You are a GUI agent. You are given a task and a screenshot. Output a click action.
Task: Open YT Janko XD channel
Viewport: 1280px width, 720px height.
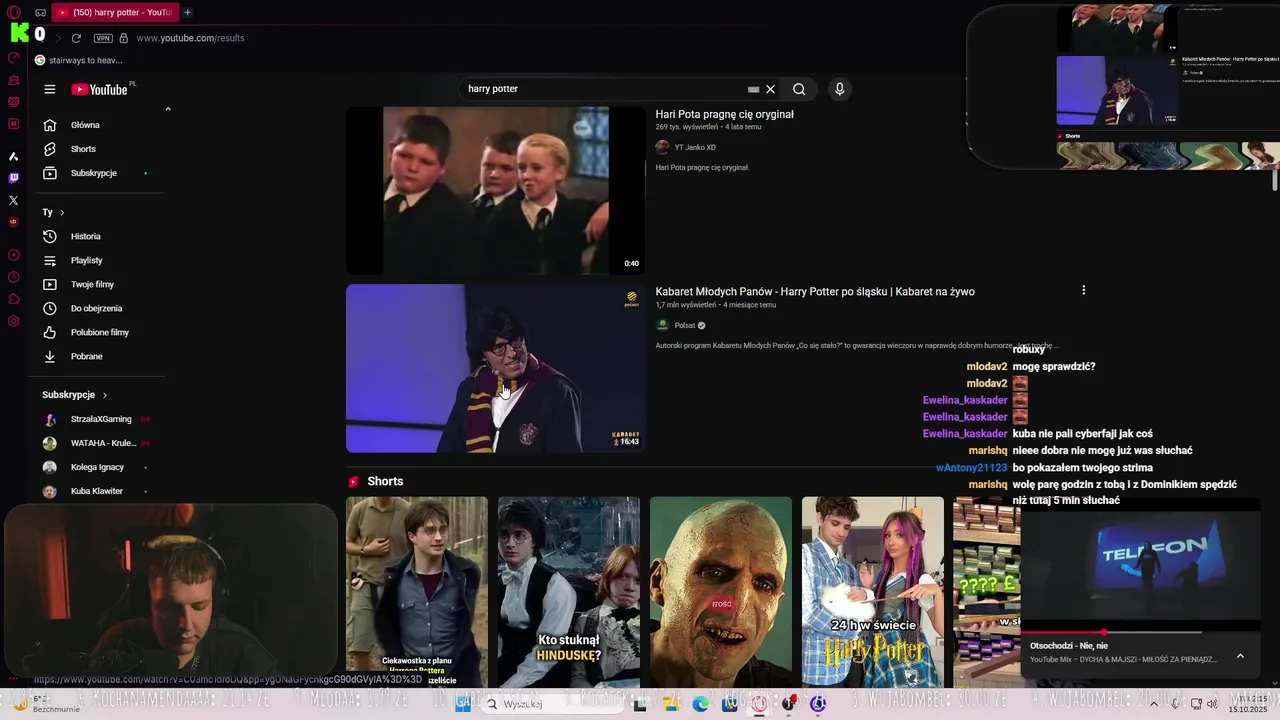695,147
